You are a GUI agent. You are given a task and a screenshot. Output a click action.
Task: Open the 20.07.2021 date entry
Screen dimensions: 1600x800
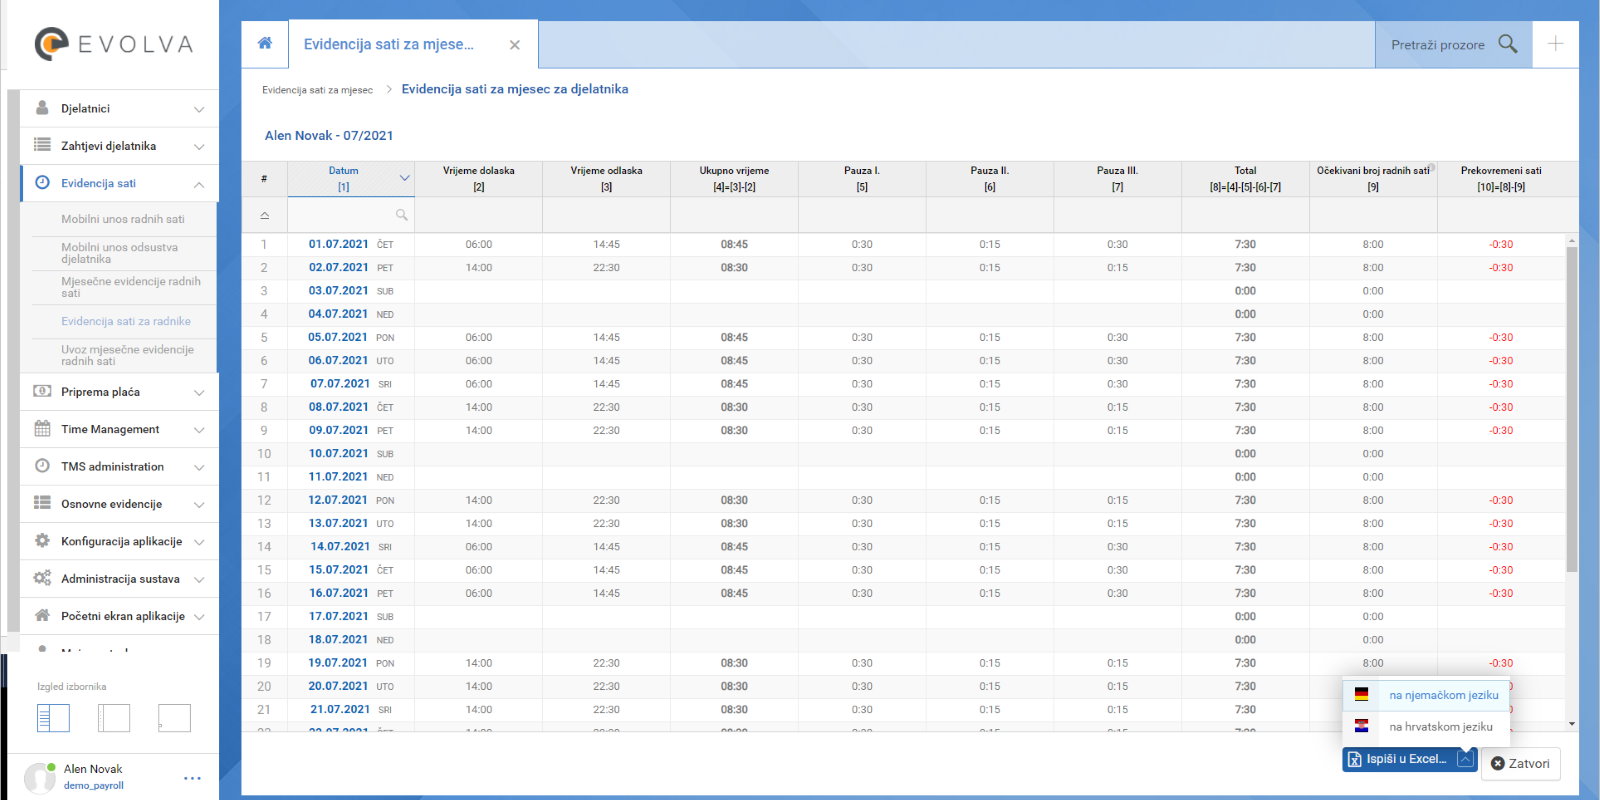[338, 686]
